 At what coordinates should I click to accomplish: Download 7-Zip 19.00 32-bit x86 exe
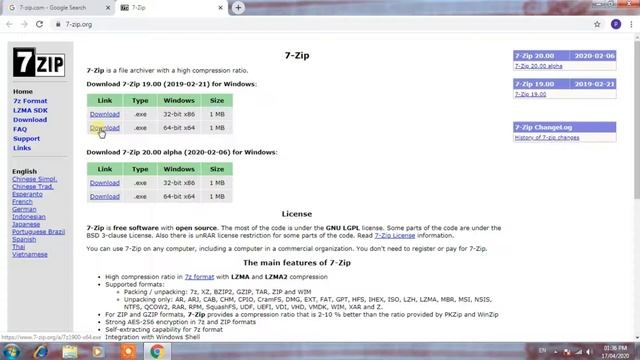tap(104, 114)
